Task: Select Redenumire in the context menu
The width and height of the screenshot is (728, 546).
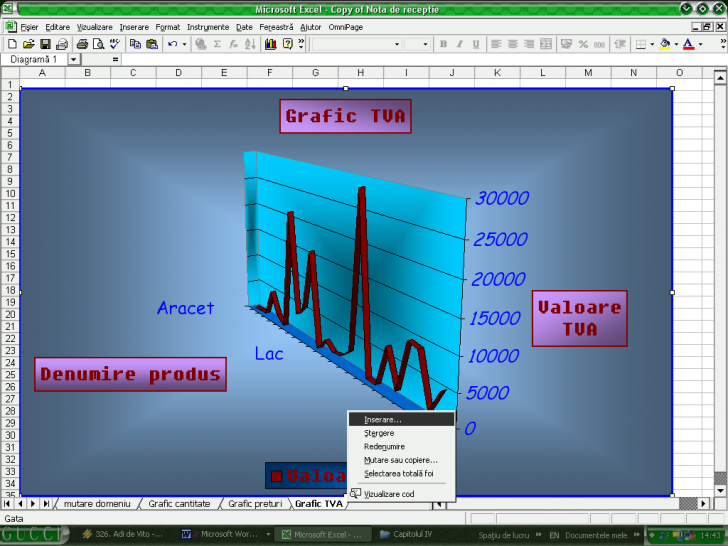Action: tap(384, 446)
